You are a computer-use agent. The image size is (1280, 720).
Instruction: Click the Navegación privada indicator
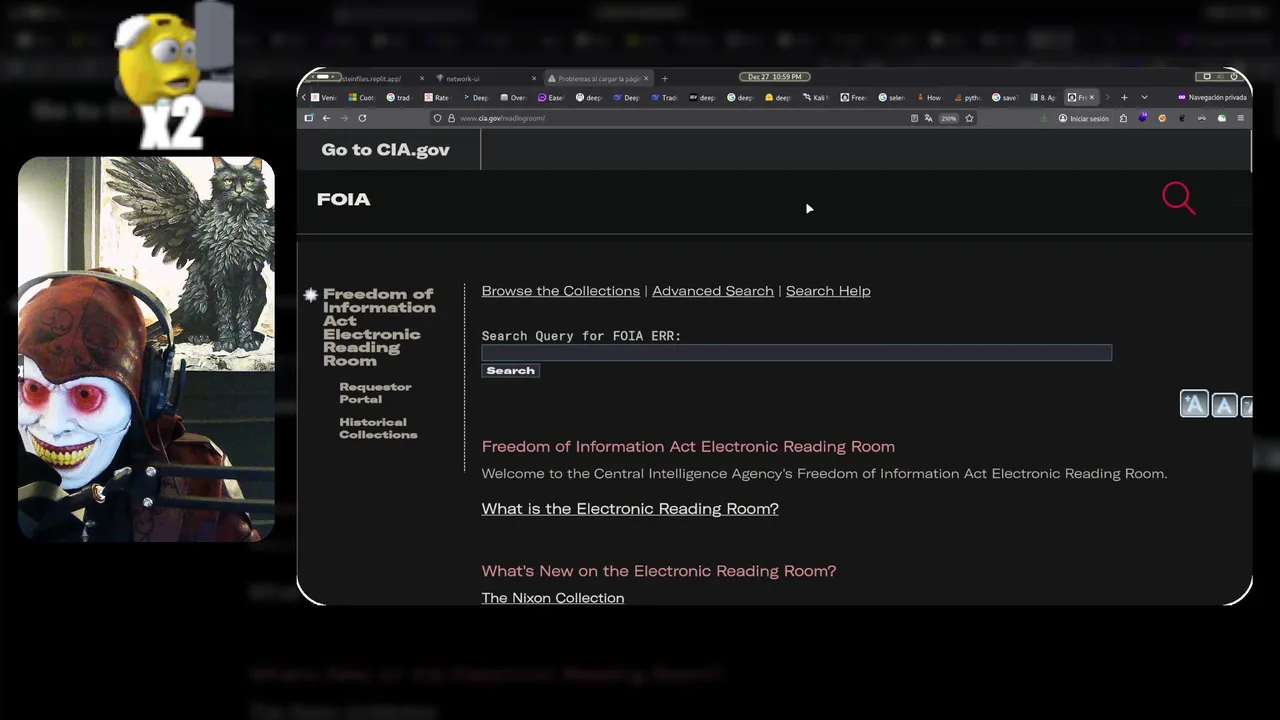click(x=1213, y=97)
